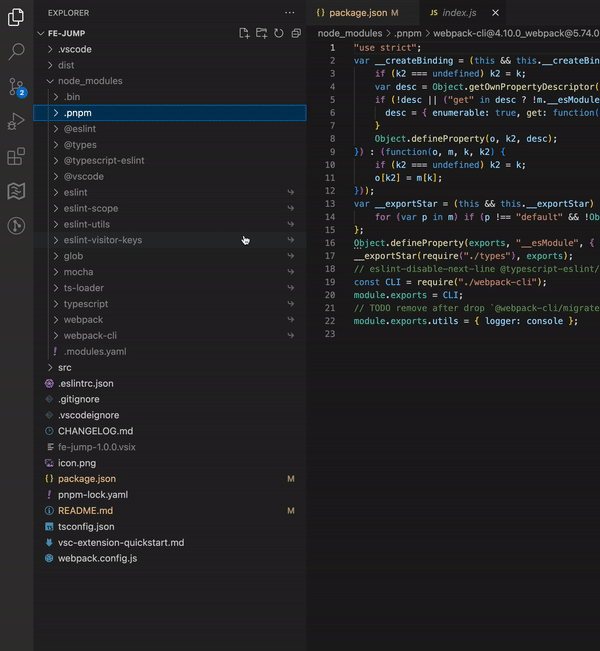
Task: Expand the dist folder
Action: pyautogui.click(x=170, y=65)
